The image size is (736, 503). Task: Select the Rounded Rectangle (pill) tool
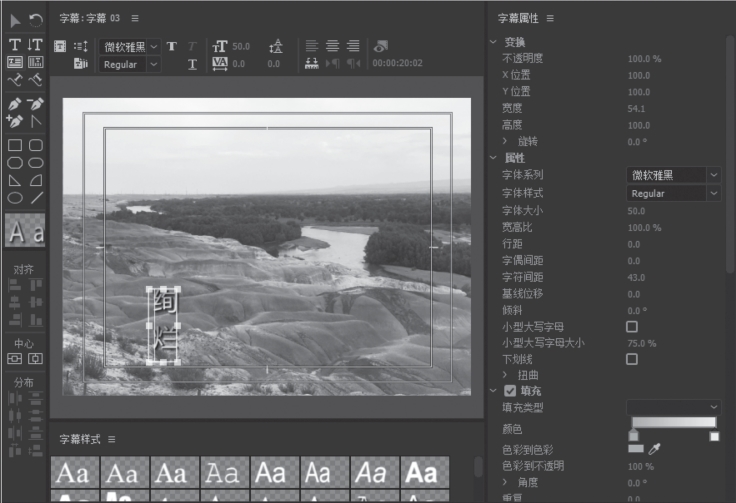pyautogui.click(x=36, y=163)
